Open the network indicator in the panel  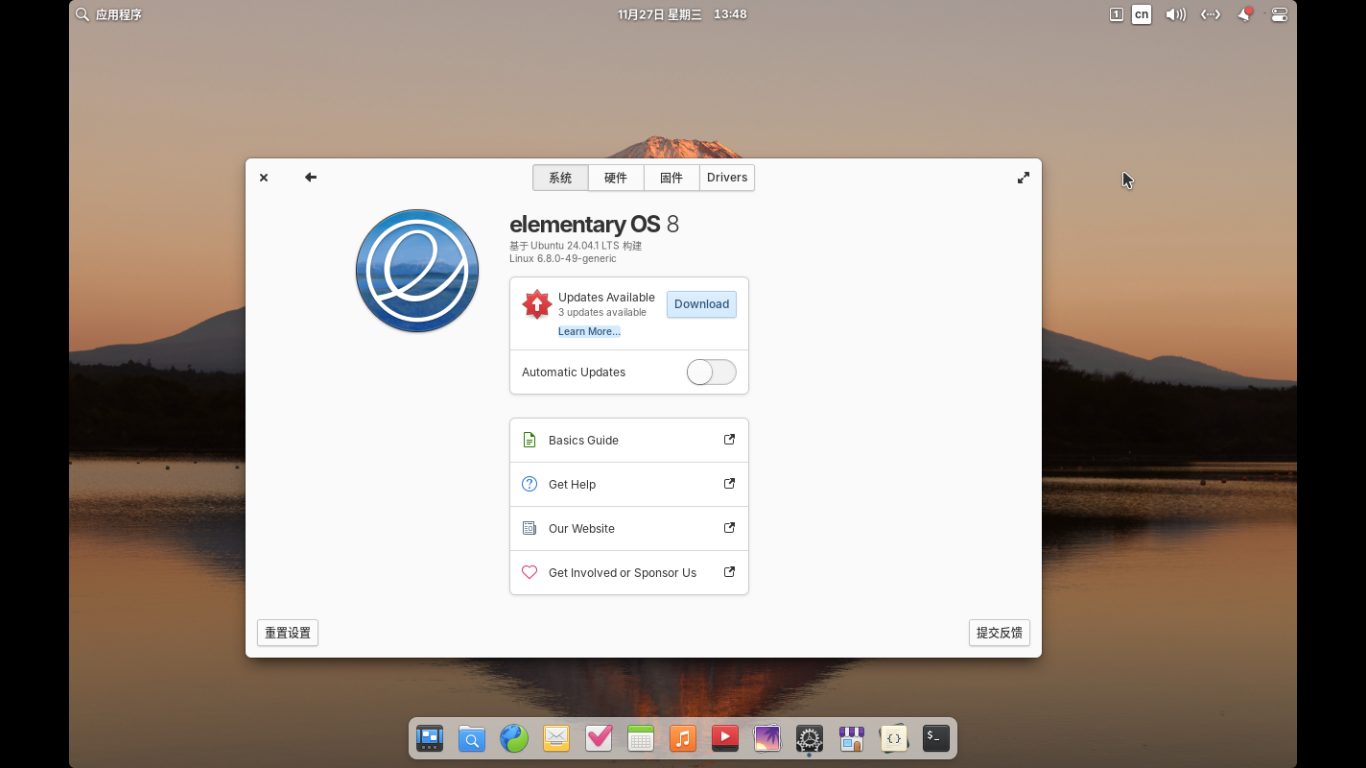(1210, 14)
